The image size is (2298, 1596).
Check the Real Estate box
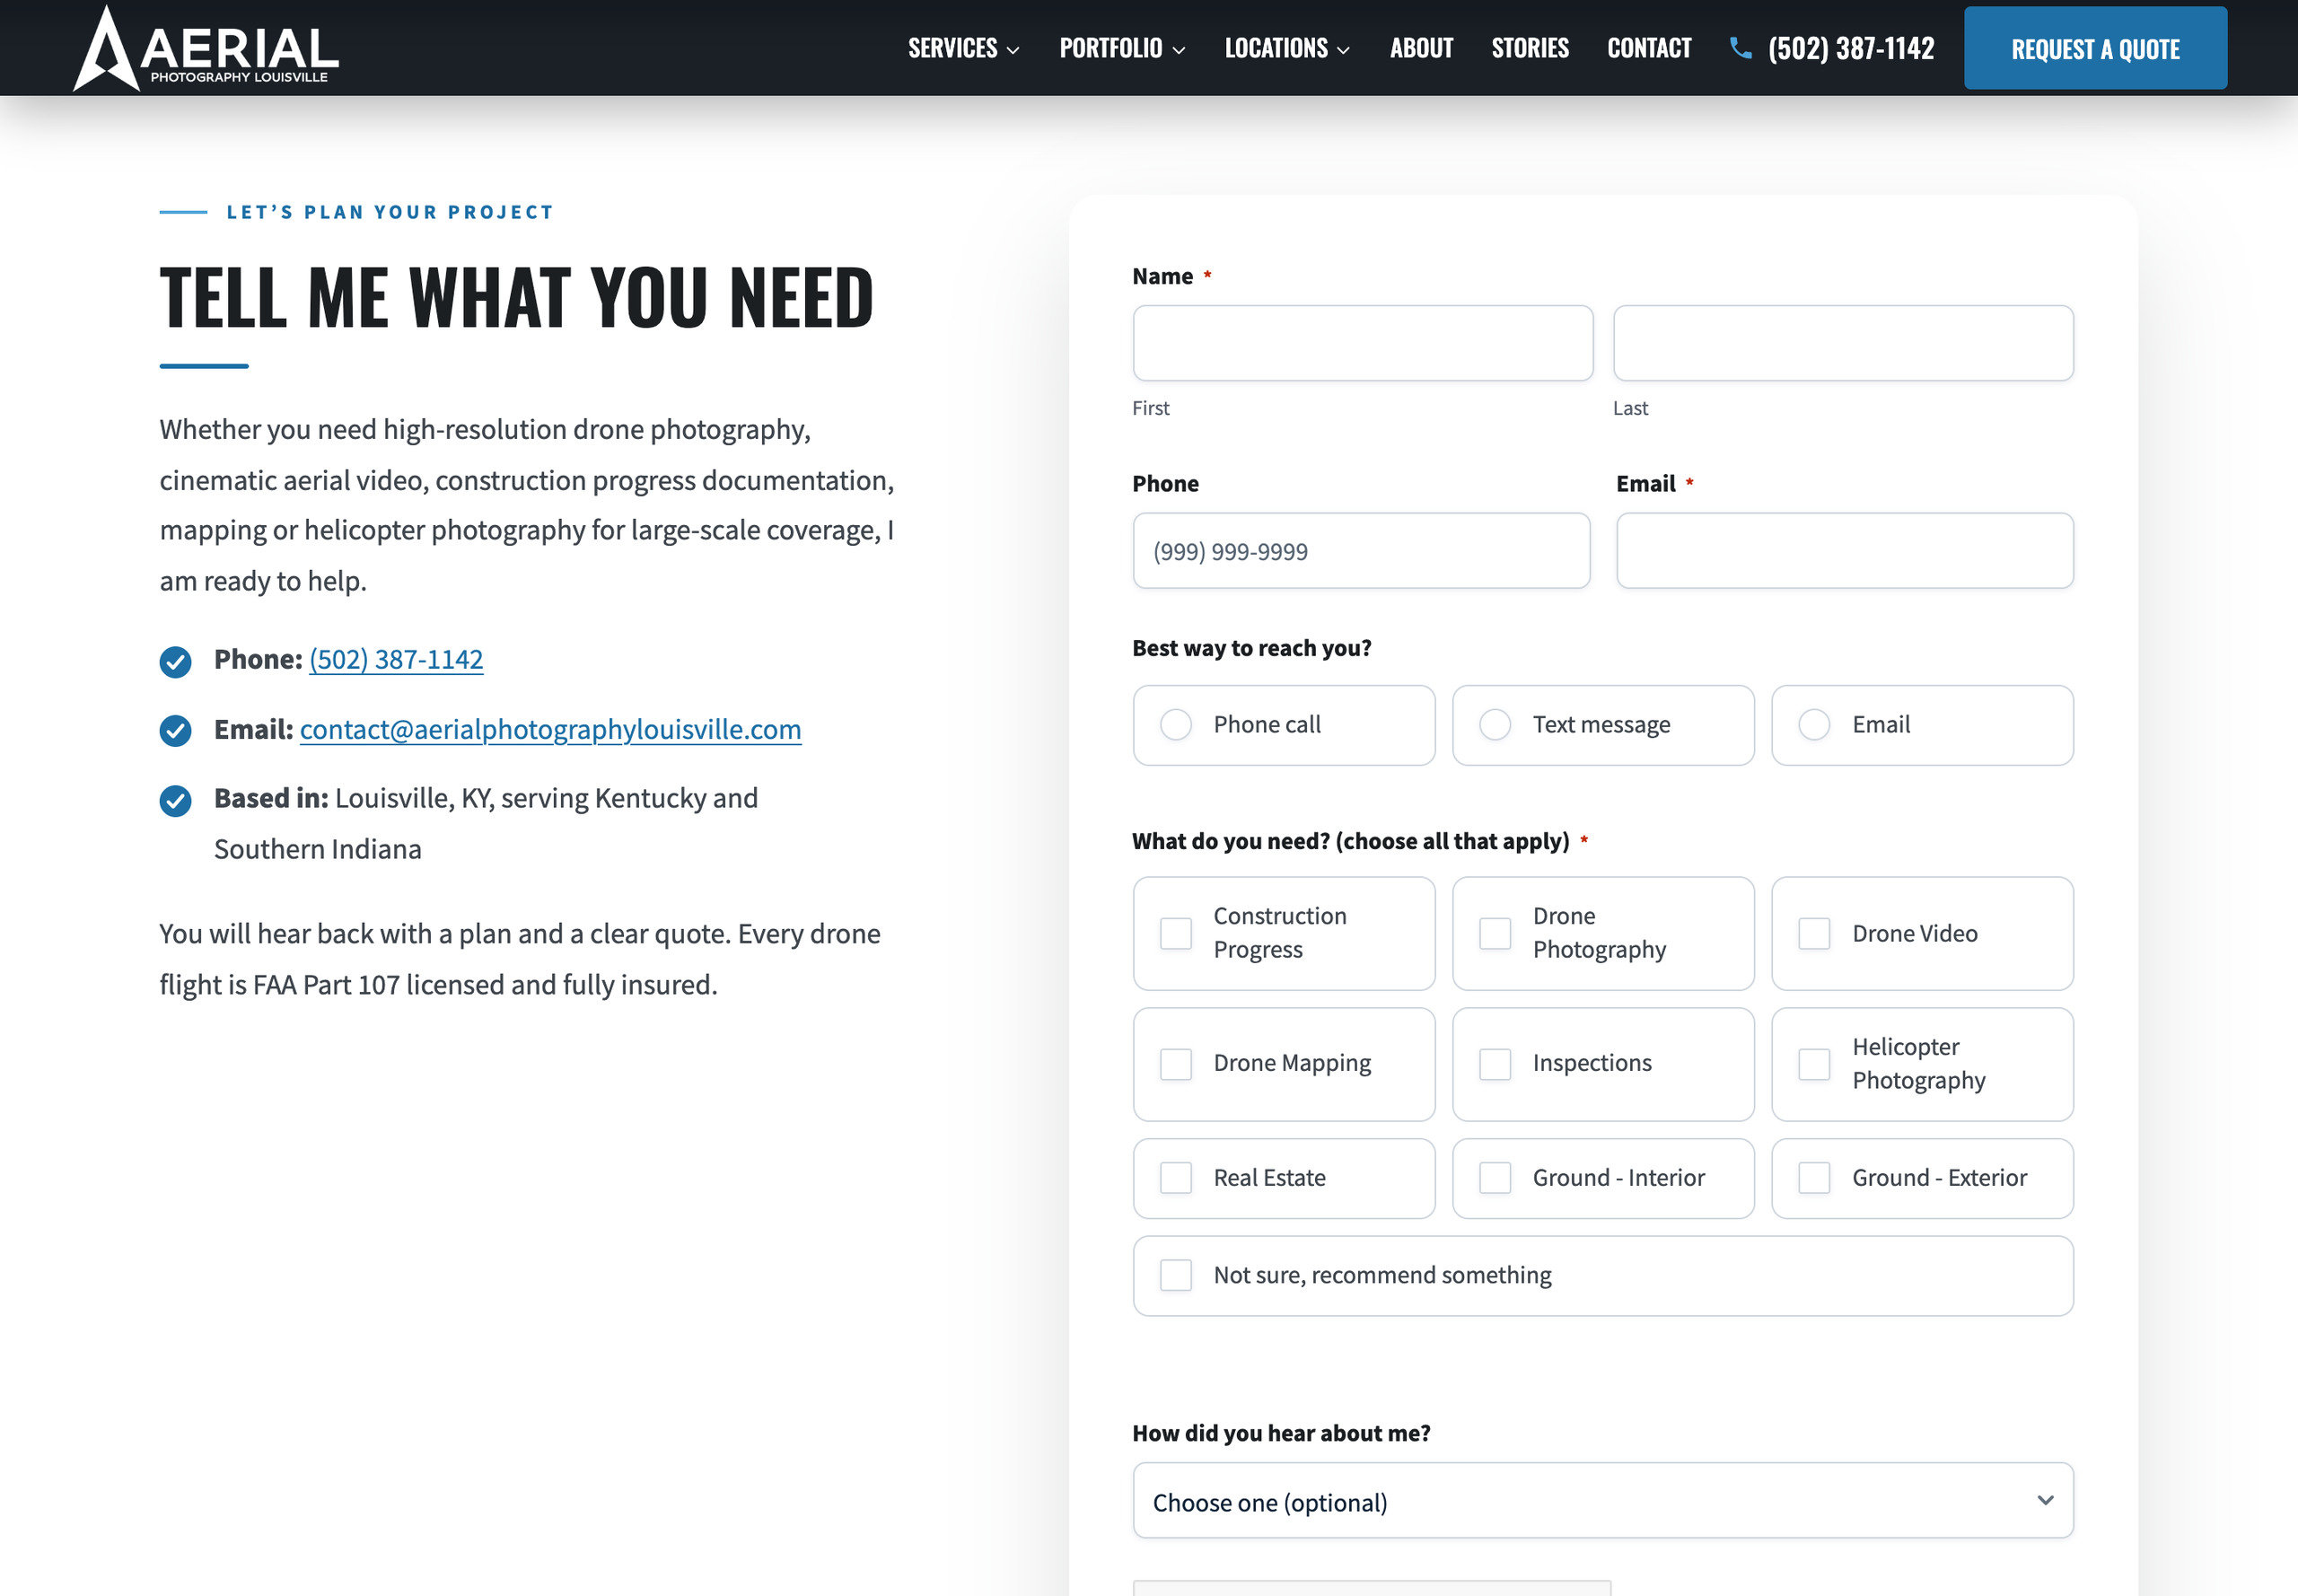[x=1175, y=1178]
